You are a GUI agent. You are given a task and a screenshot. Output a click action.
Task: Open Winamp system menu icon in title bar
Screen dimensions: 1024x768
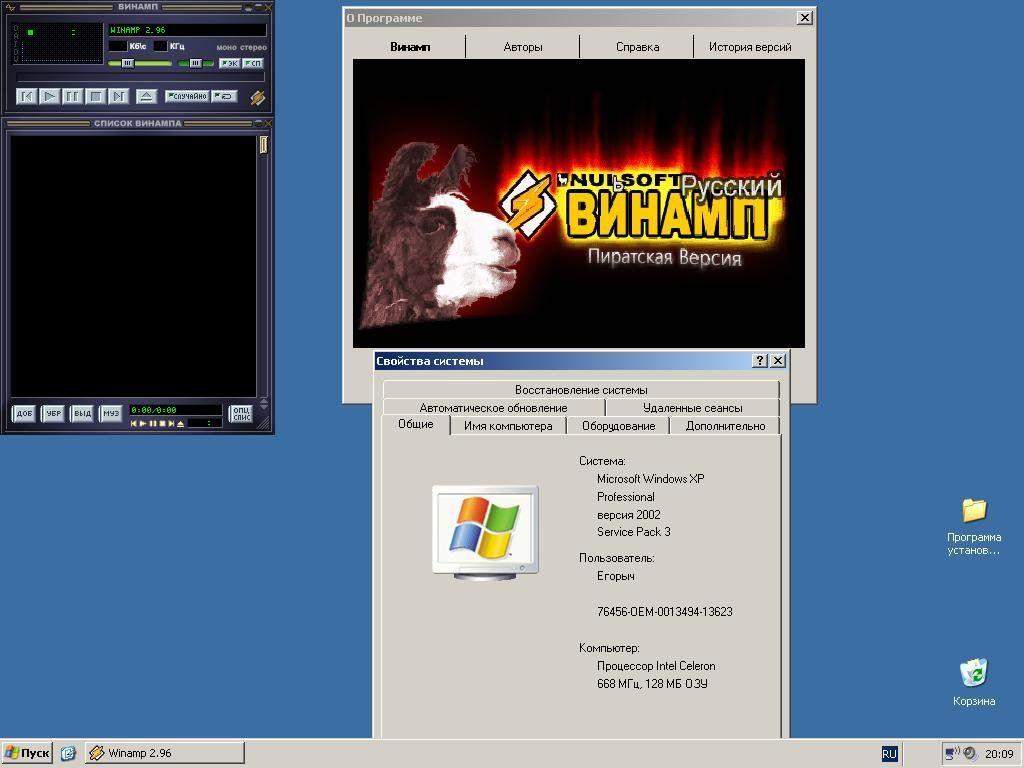point(10,7)
